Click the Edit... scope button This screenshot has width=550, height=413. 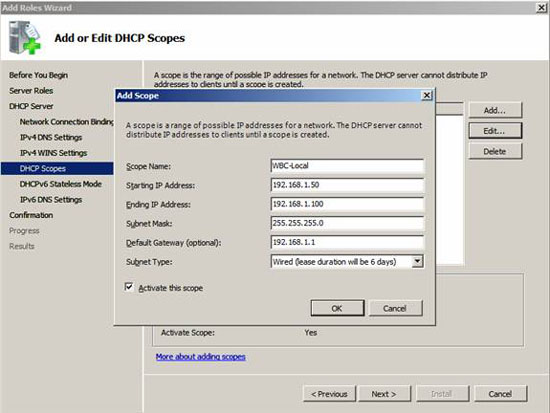click(495, 131)
